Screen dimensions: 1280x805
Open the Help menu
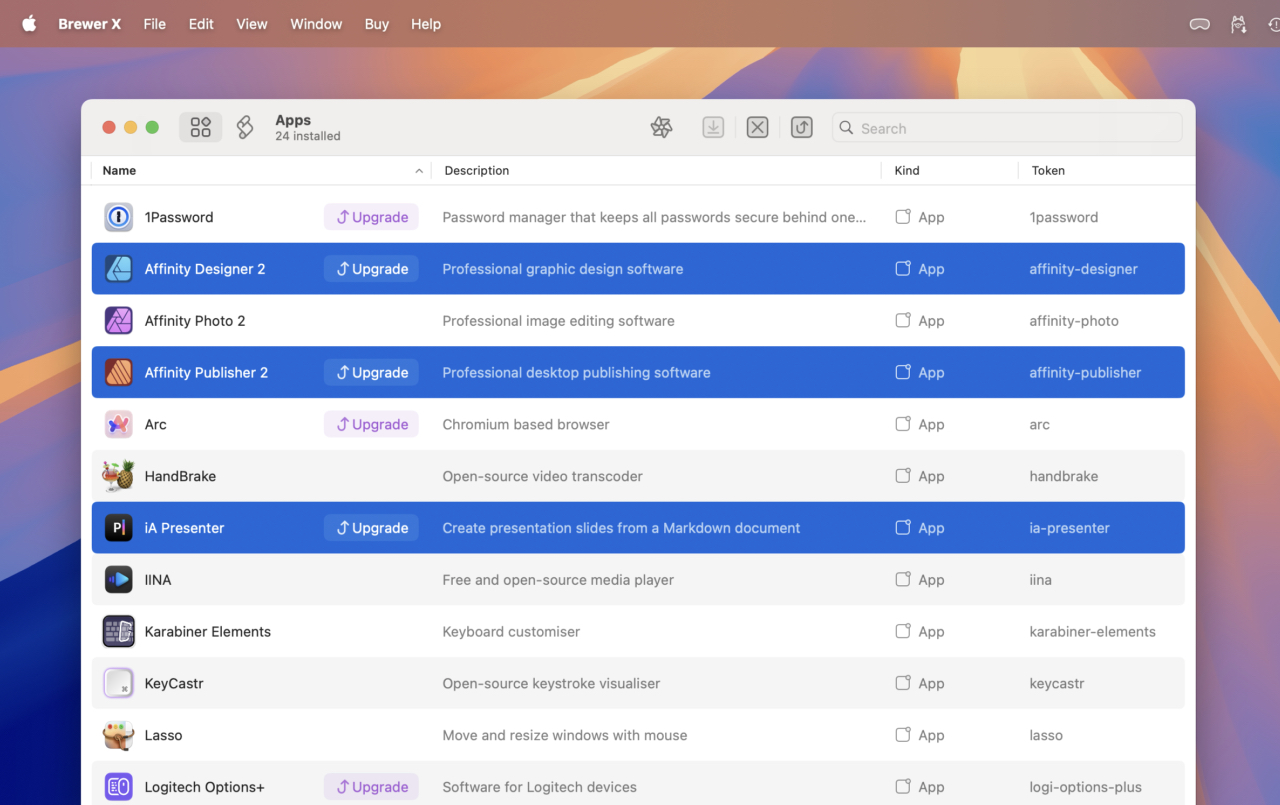[426, 24]
